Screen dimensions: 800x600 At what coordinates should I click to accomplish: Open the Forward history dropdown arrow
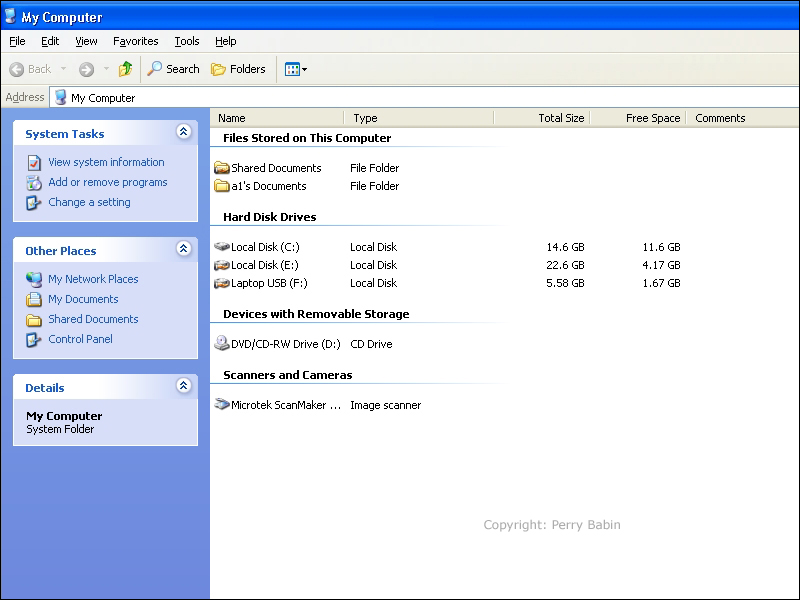tap(106, 69)
